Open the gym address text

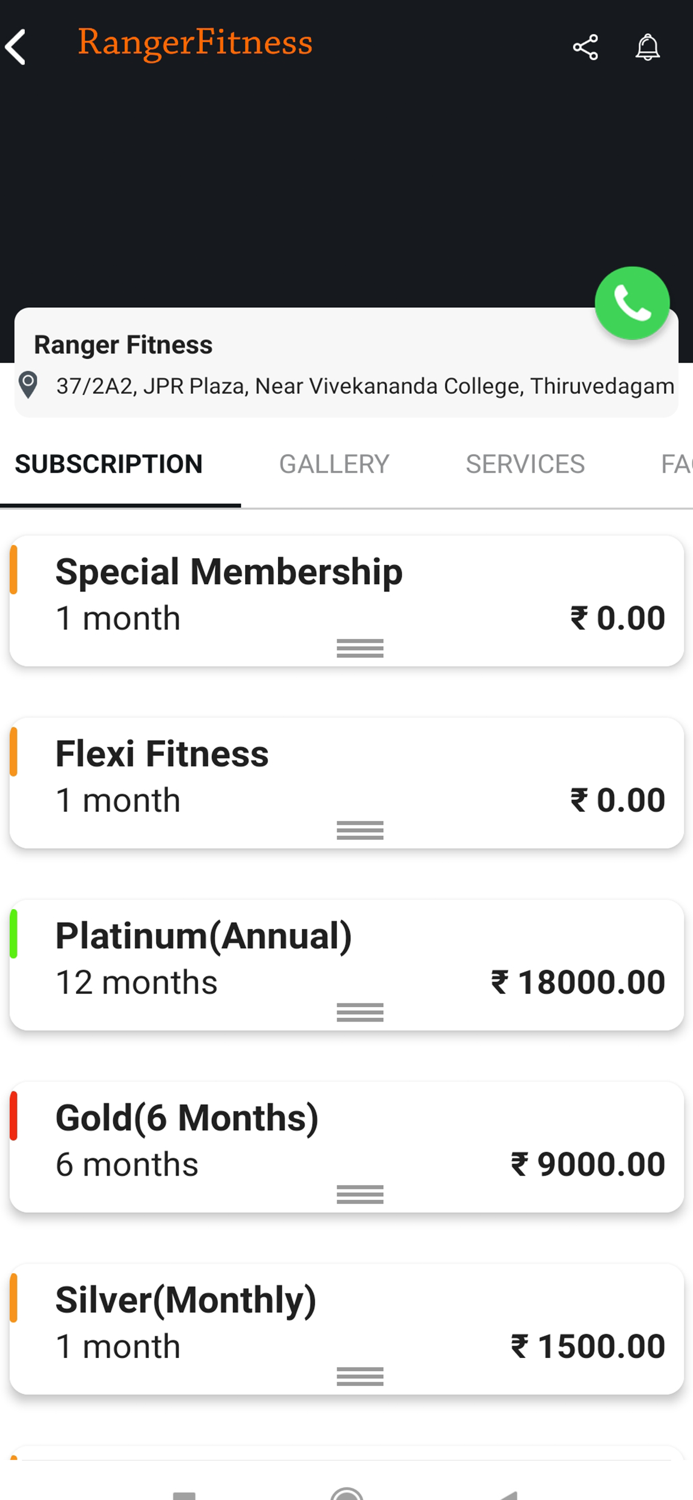[365, 386]
